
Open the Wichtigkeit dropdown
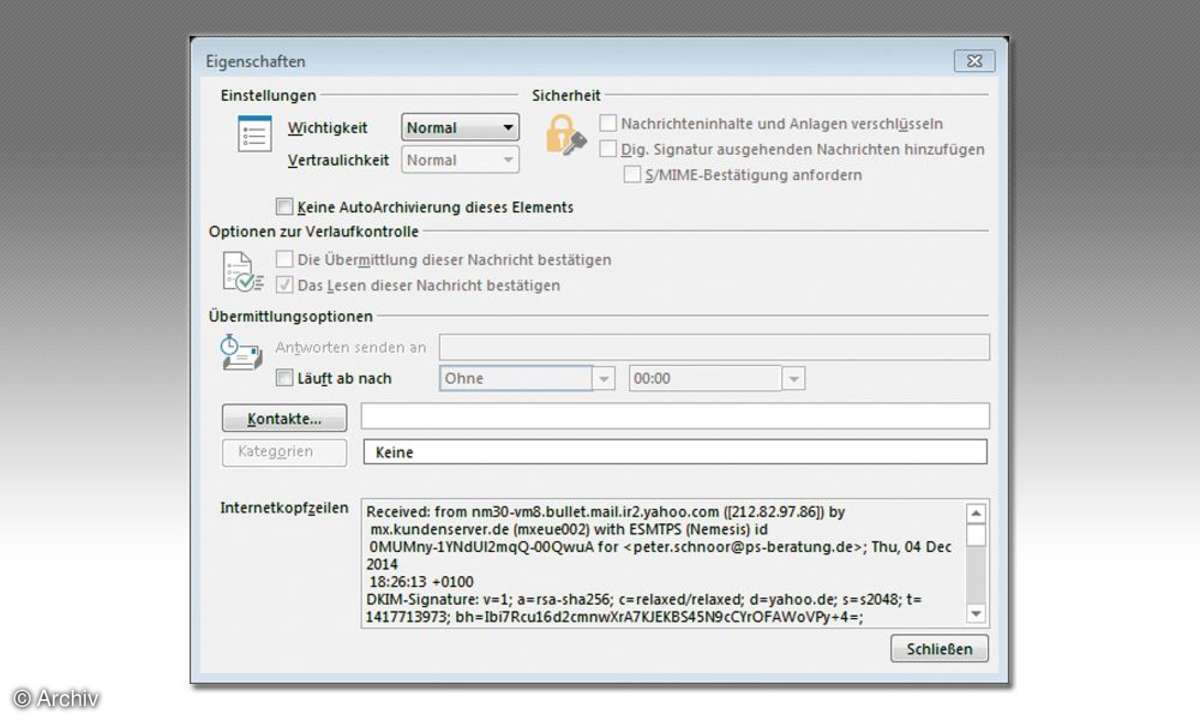click(460, 127)
